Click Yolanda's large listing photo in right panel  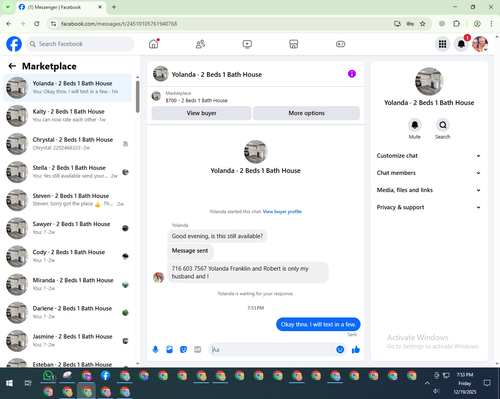429,81
